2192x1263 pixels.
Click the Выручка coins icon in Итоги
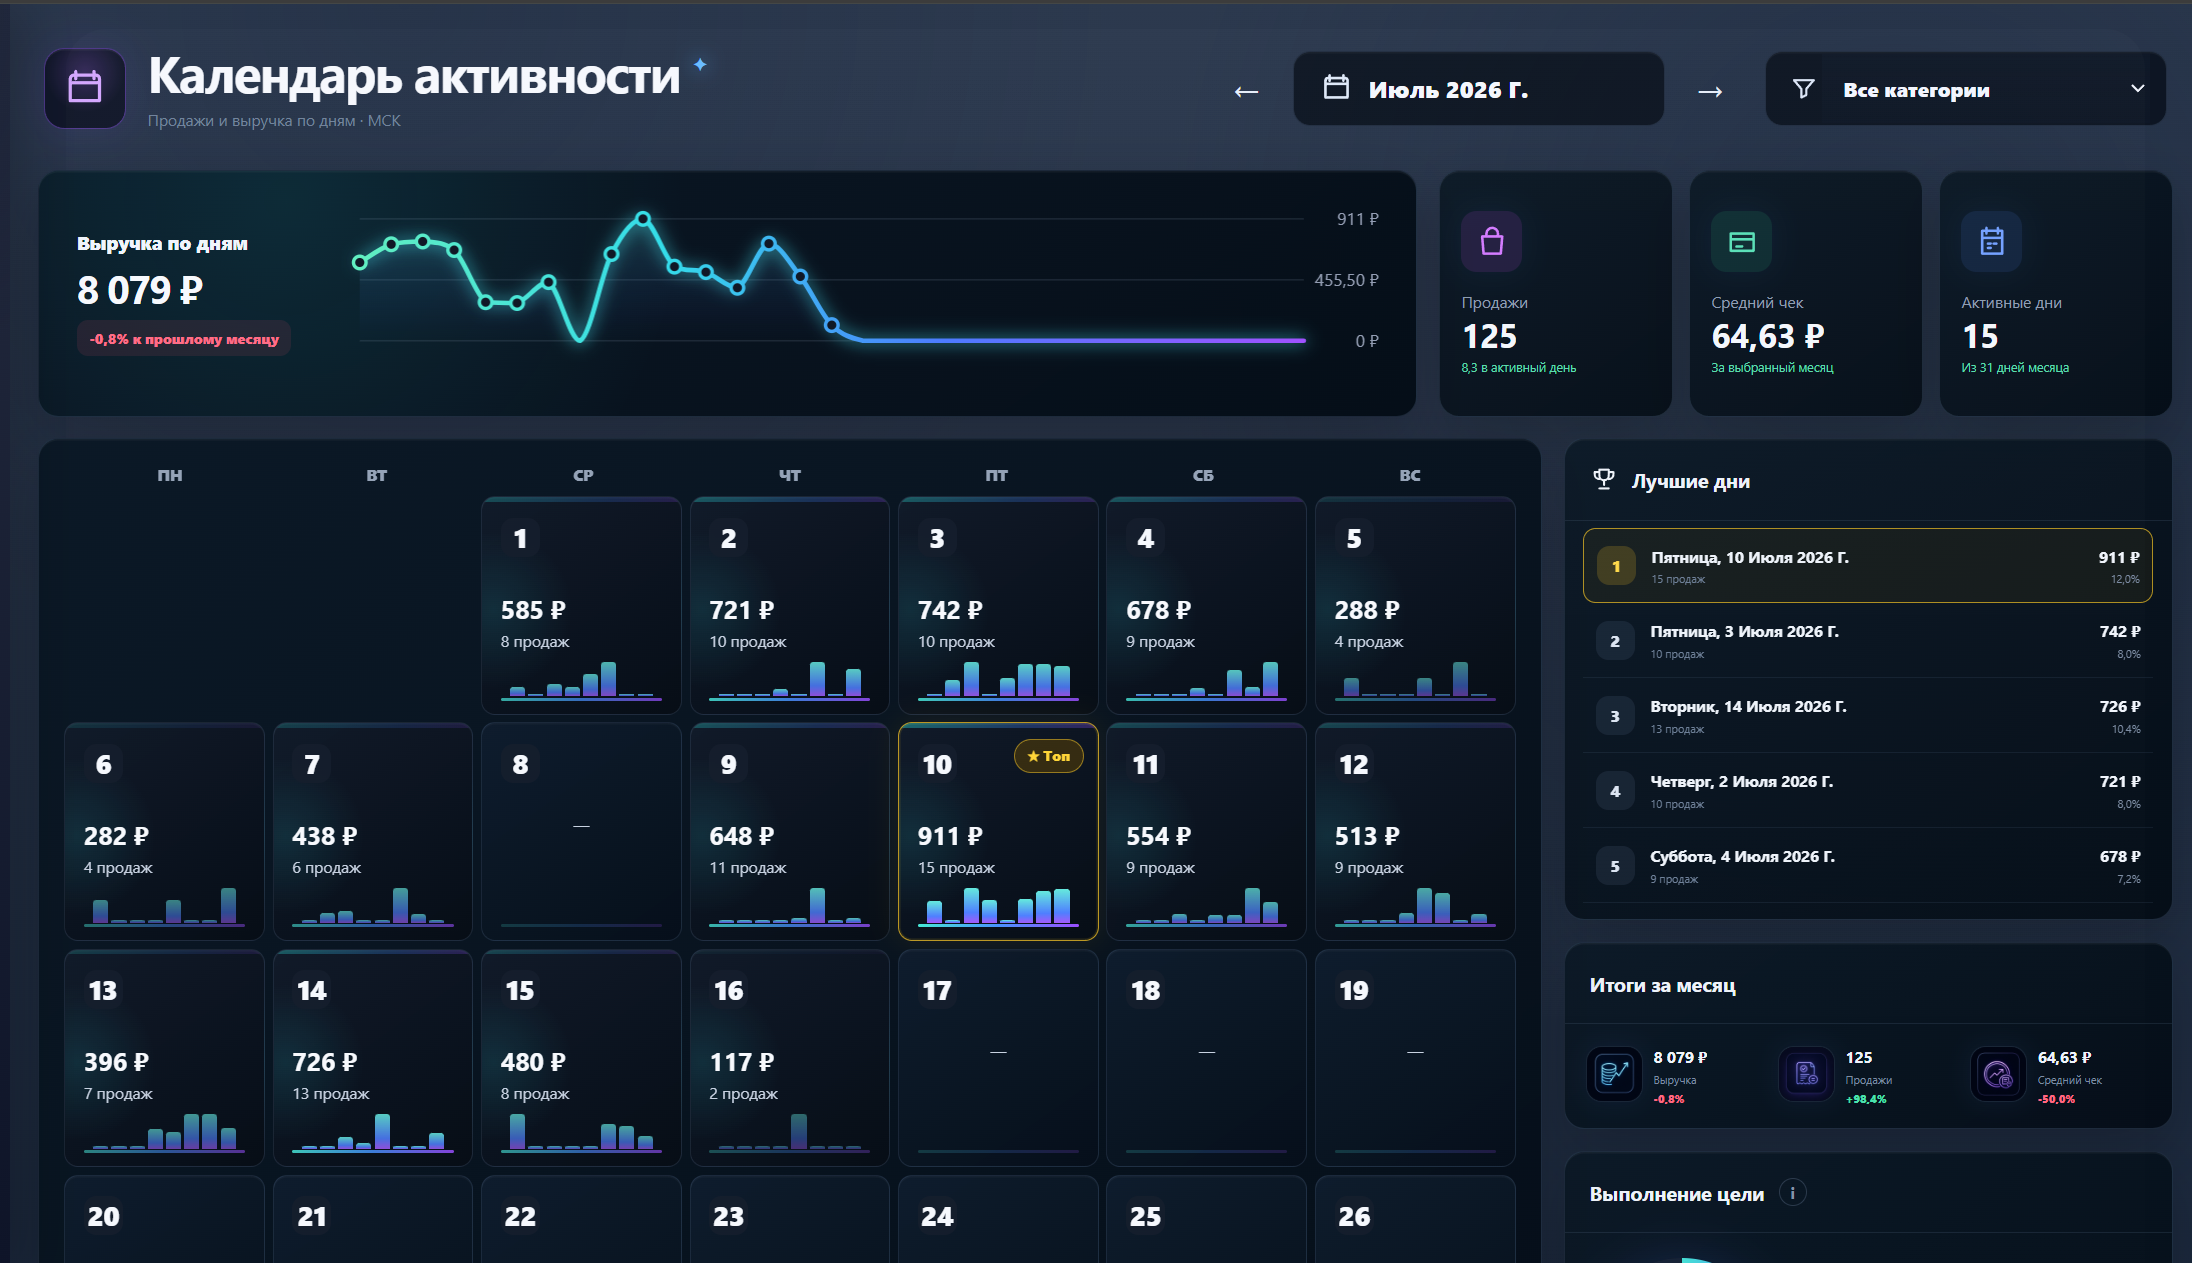[x=1614, y=1074]
